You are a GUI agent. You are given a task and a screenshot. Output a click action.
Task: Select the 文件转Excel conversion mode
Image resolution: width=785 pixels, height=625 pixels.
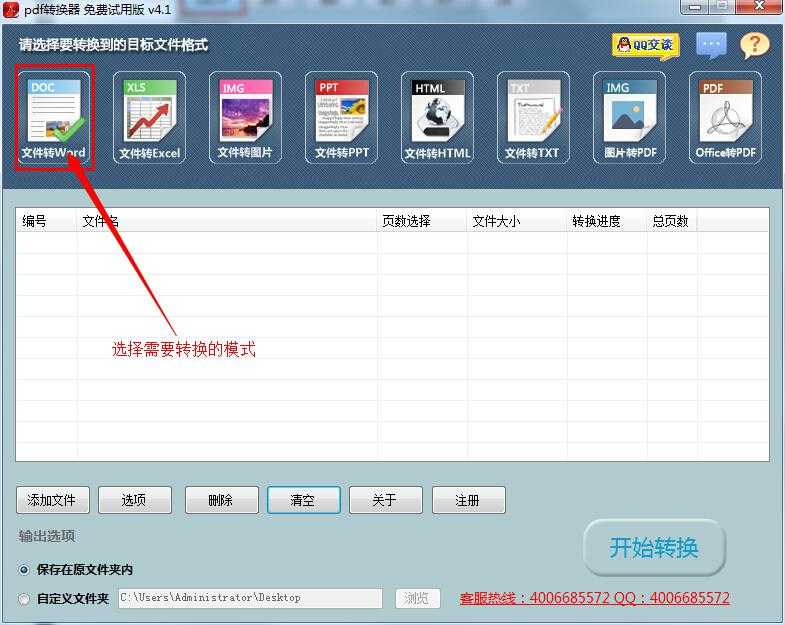point(149,117)
